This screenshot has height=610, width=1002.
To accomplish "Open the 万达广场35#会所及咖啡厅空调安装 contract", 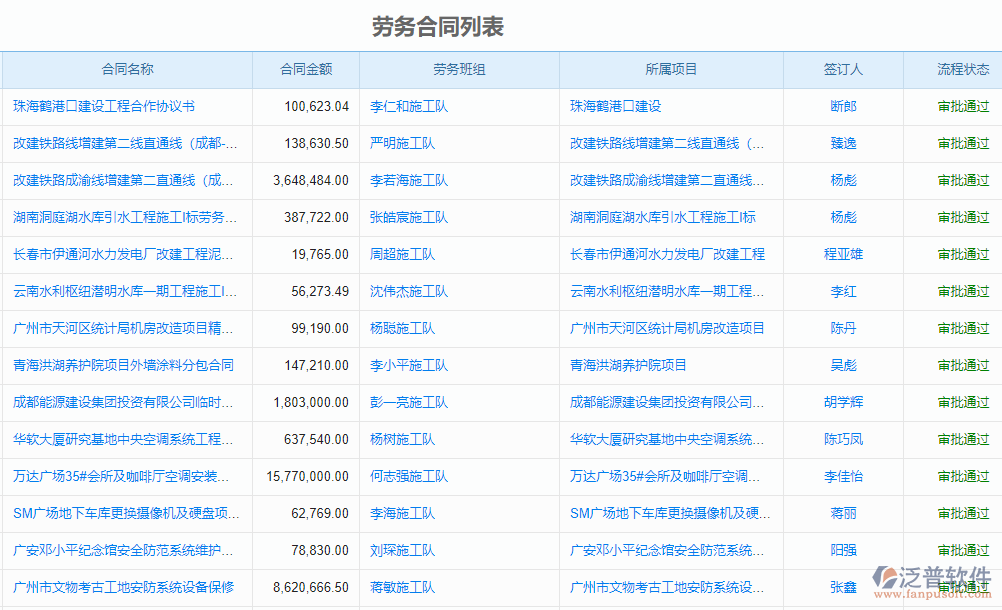I will 124,477.
